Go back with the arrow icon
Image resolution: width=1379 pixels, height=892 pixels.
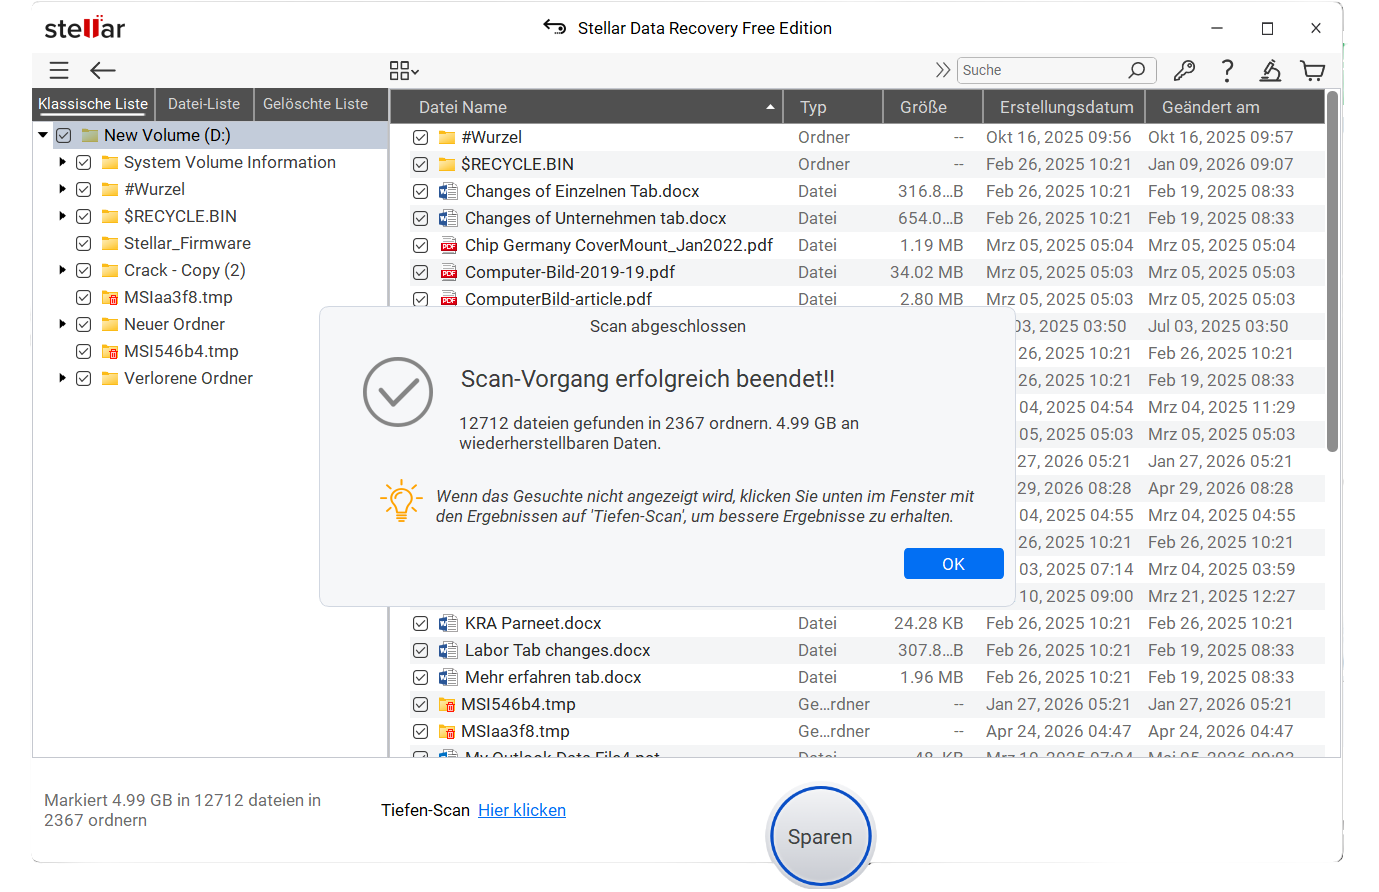(x=103, y=70)
